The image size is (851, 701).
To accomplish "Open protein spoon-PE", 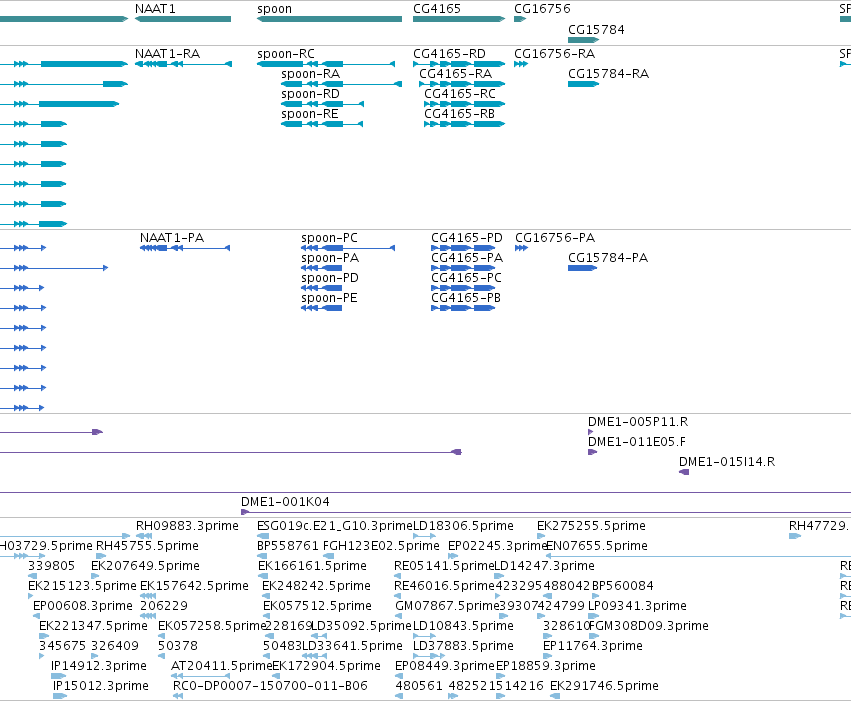I will pos(329,298).
